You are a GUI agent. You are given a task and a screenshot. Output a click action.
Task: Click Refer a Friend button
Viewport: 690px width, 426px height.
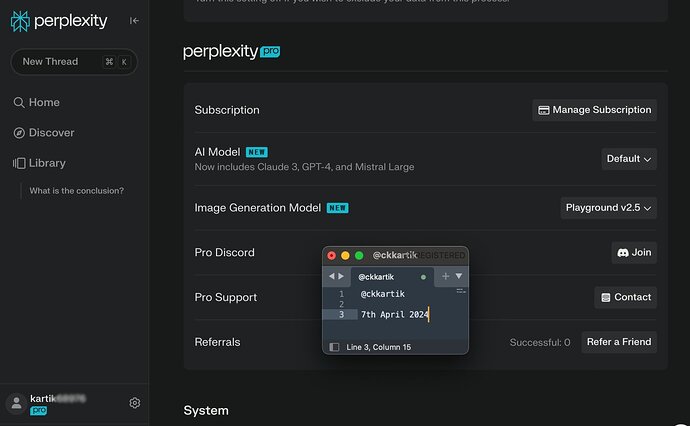click(619, 342)
